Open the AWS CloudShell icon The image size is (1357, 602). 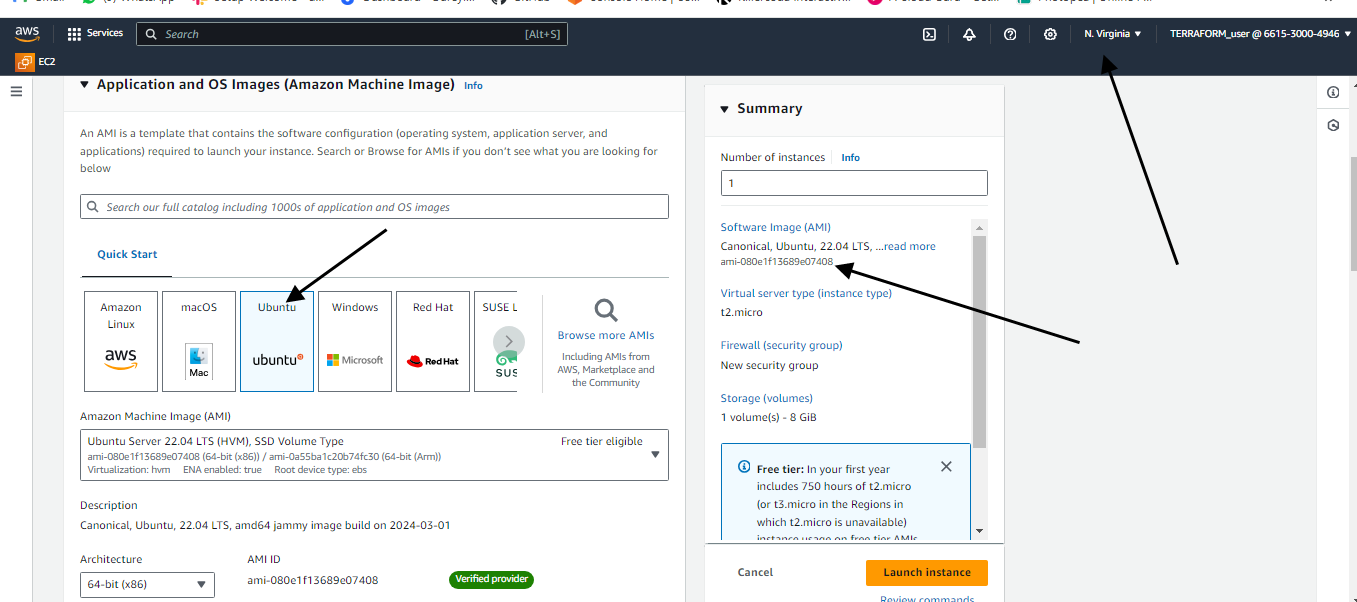929,34
